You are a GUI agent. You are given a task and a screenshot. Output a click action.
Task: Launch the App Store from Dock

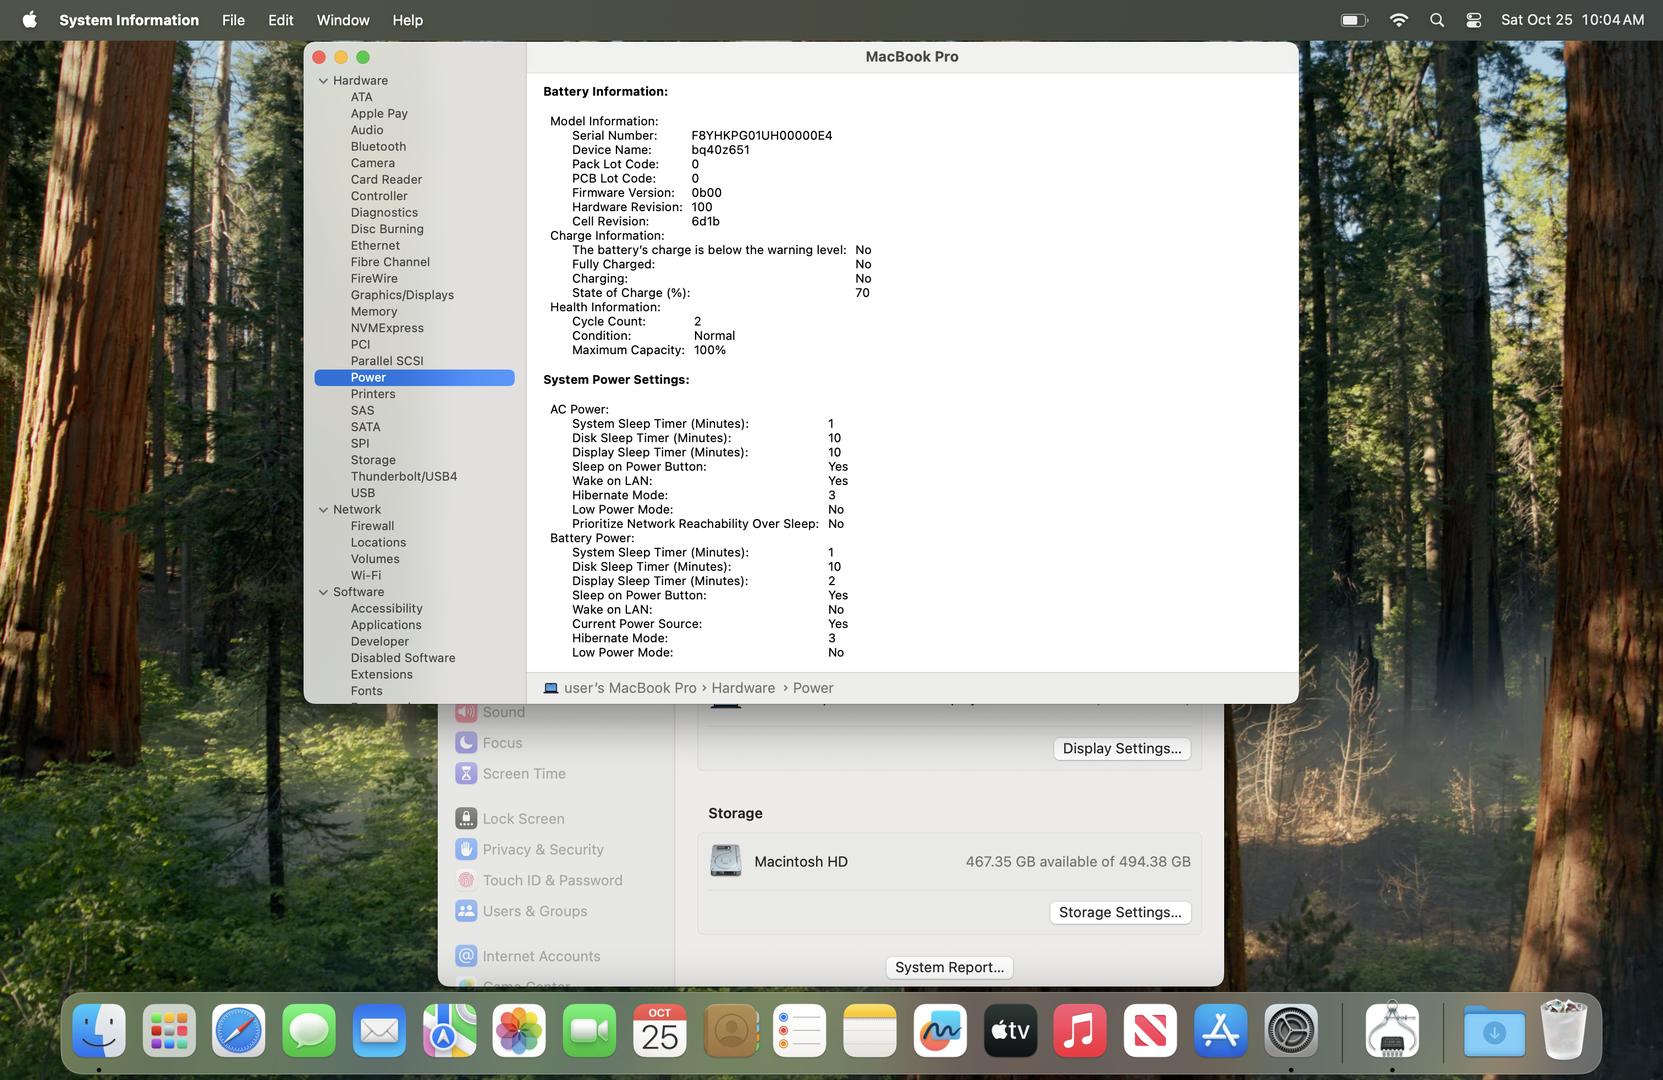pos(1220,1031)
